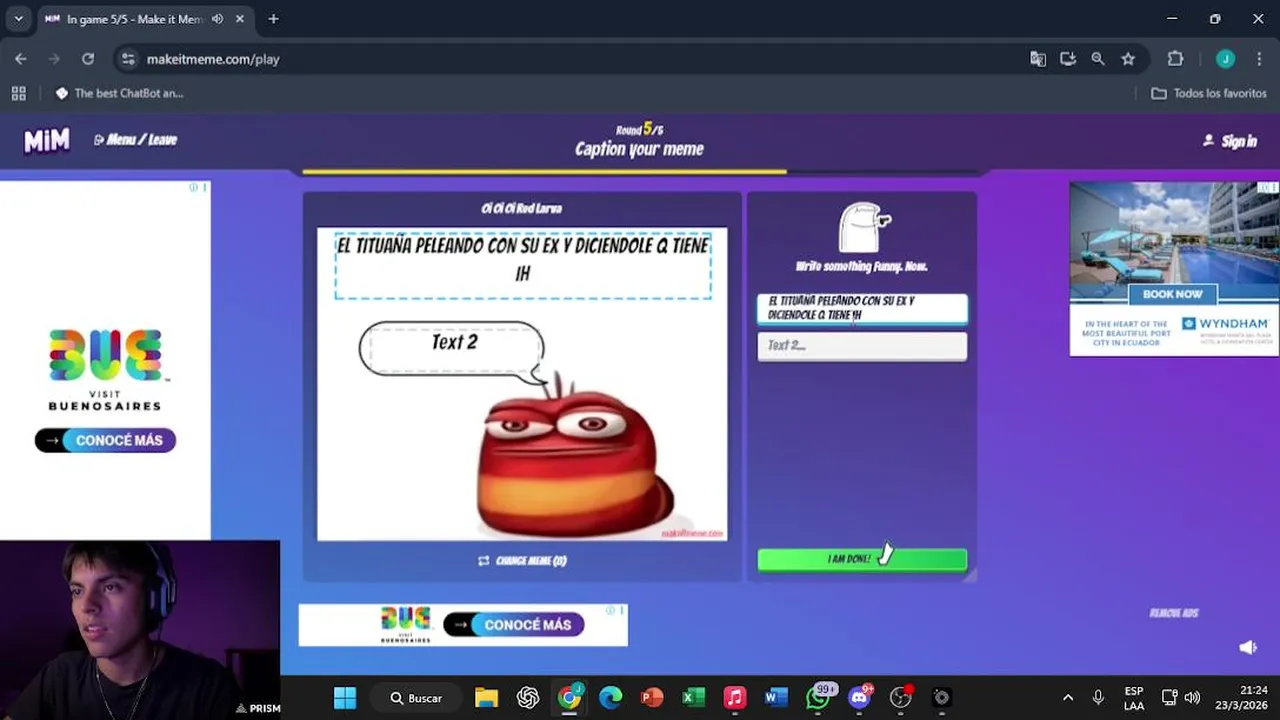The height and width of the screenshot is (720, 1280).
Task: Open the translate page icon
Action: pyautogui.click(x=1038, y=59)
